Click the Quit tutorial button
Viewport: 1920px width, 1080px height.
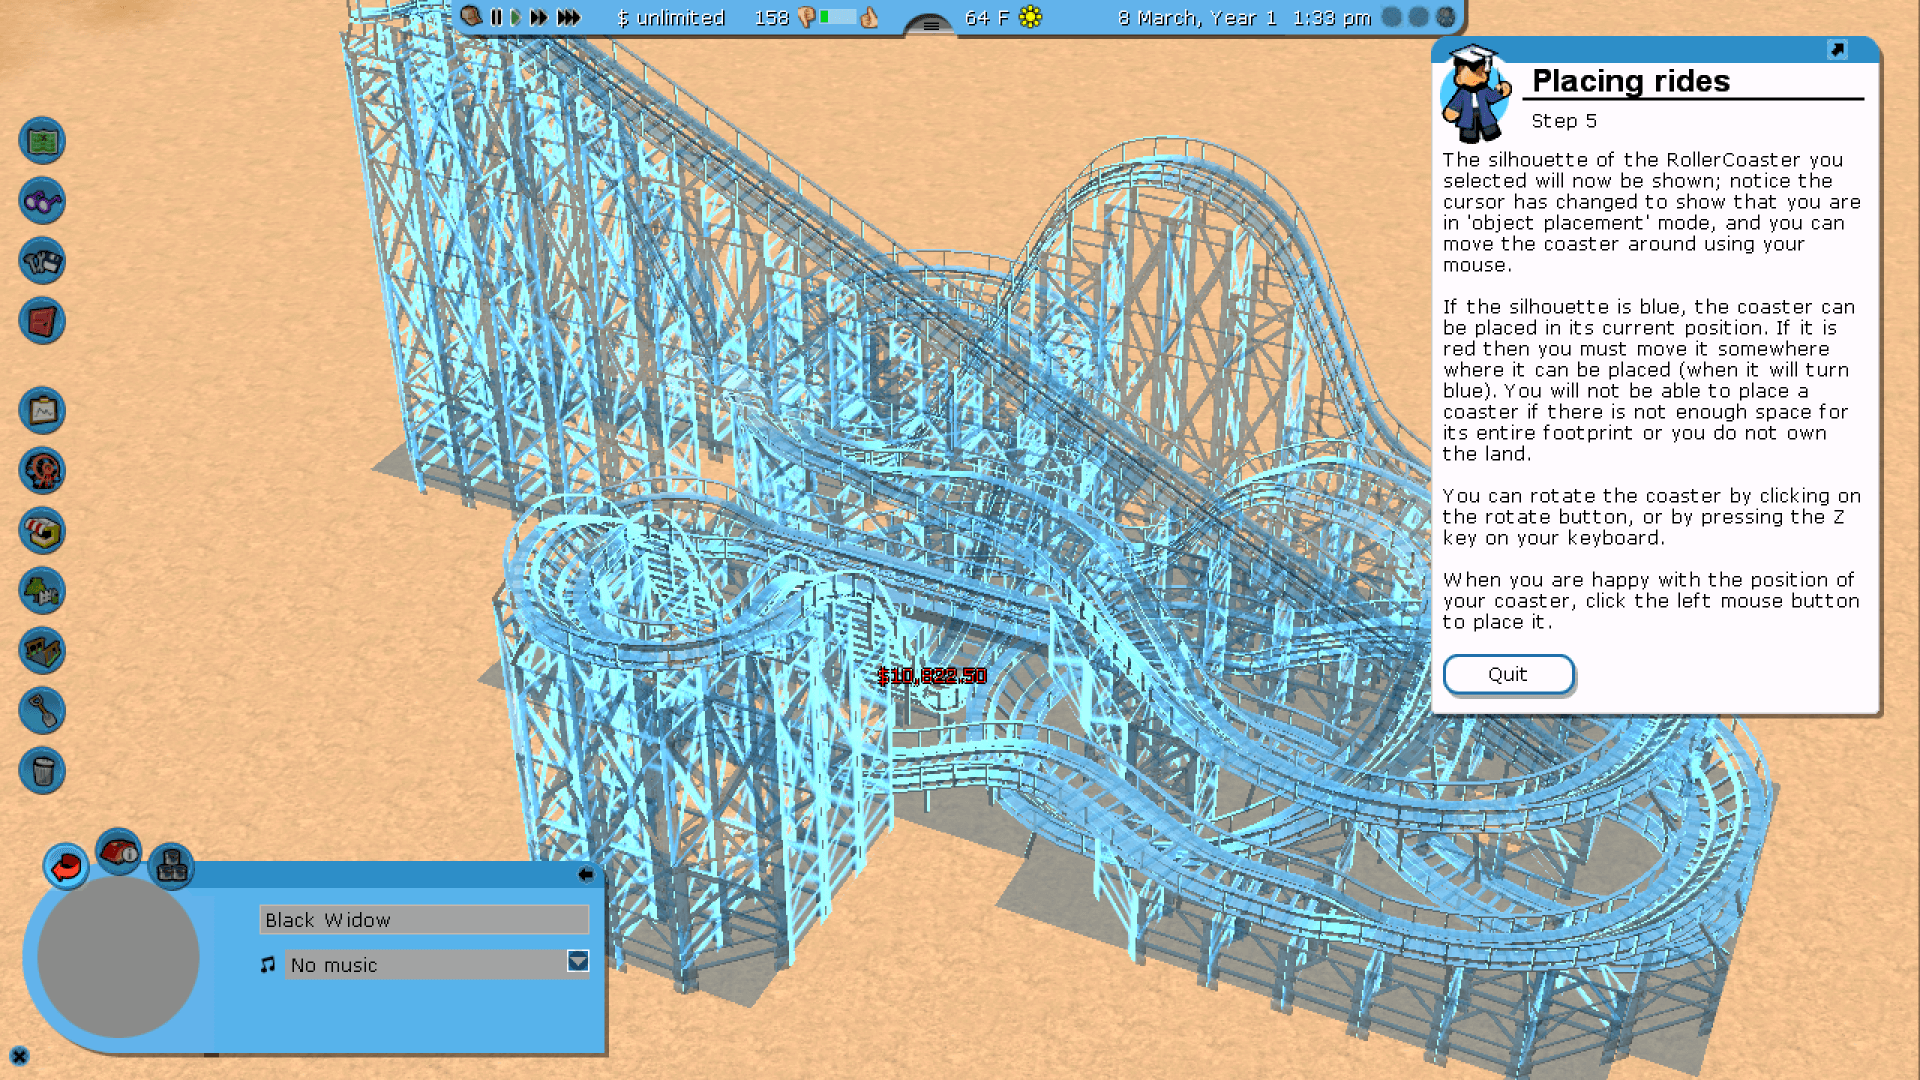[1508, 674]
